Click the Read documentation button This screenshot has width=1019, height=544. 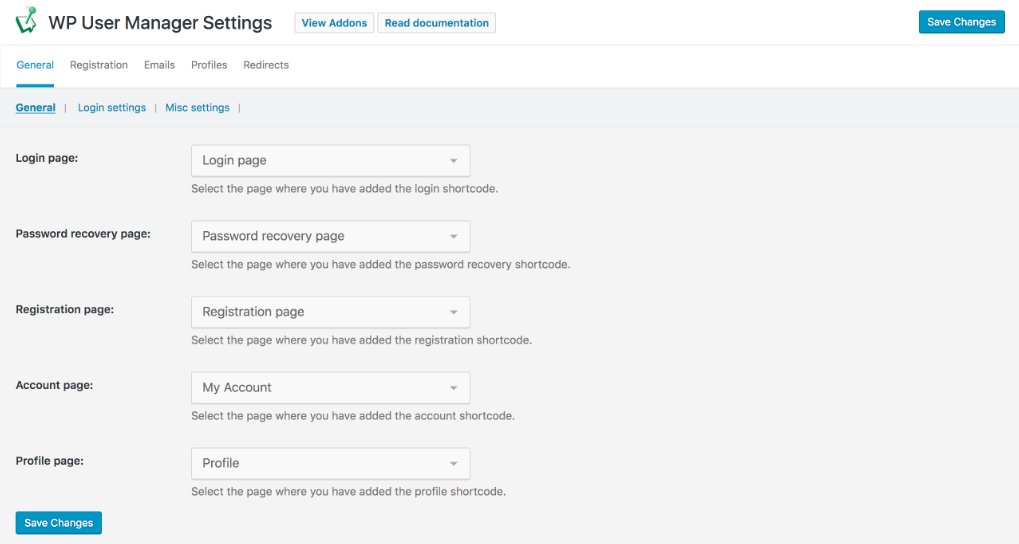tap(436, 23)
